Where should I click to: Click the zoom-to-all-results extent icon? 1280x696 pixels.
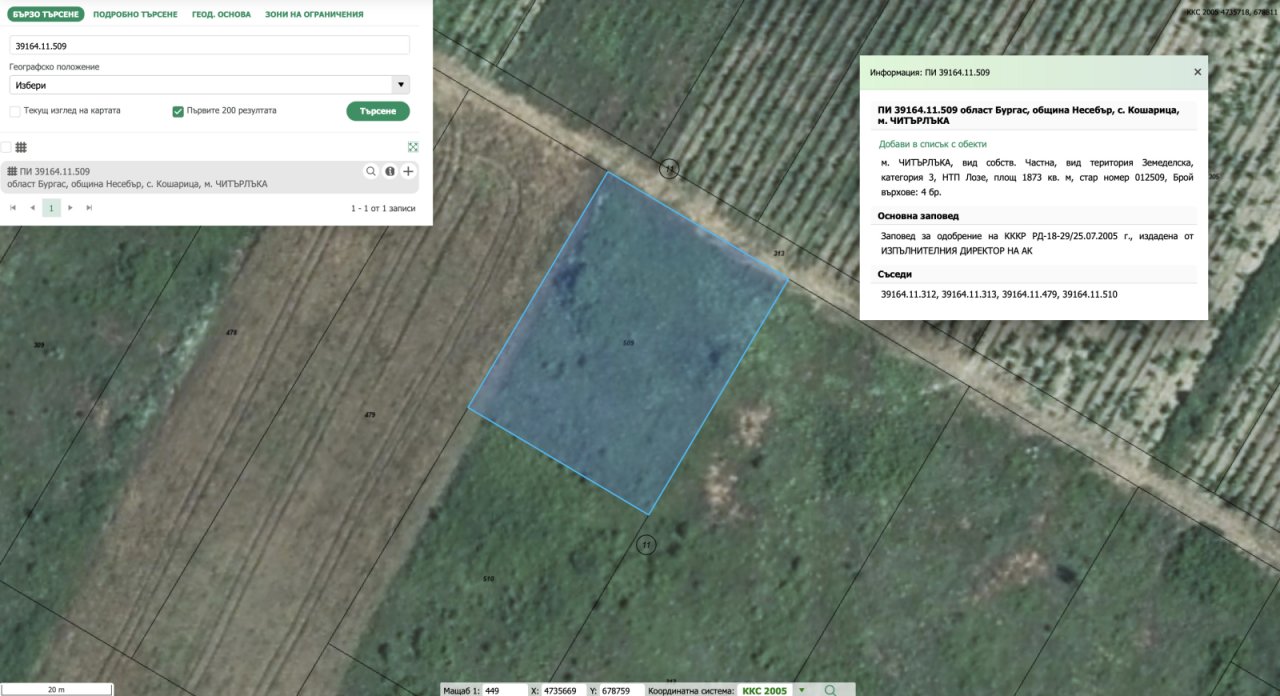pos(413,147)
